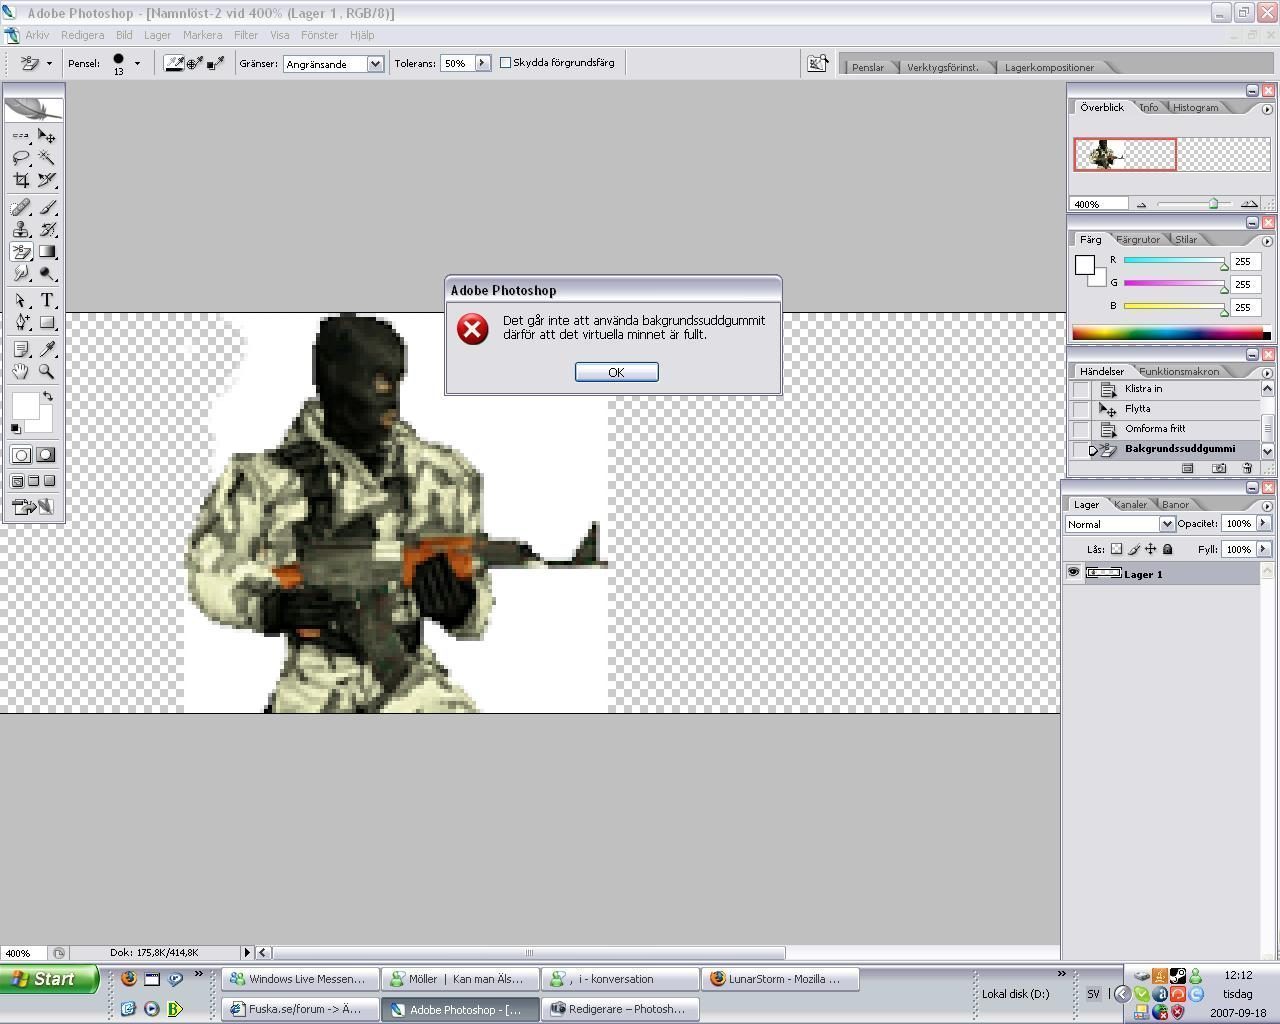Select the Hand tool
1280x1024 pixels.
pyautogui.click(x=21, y=371)
